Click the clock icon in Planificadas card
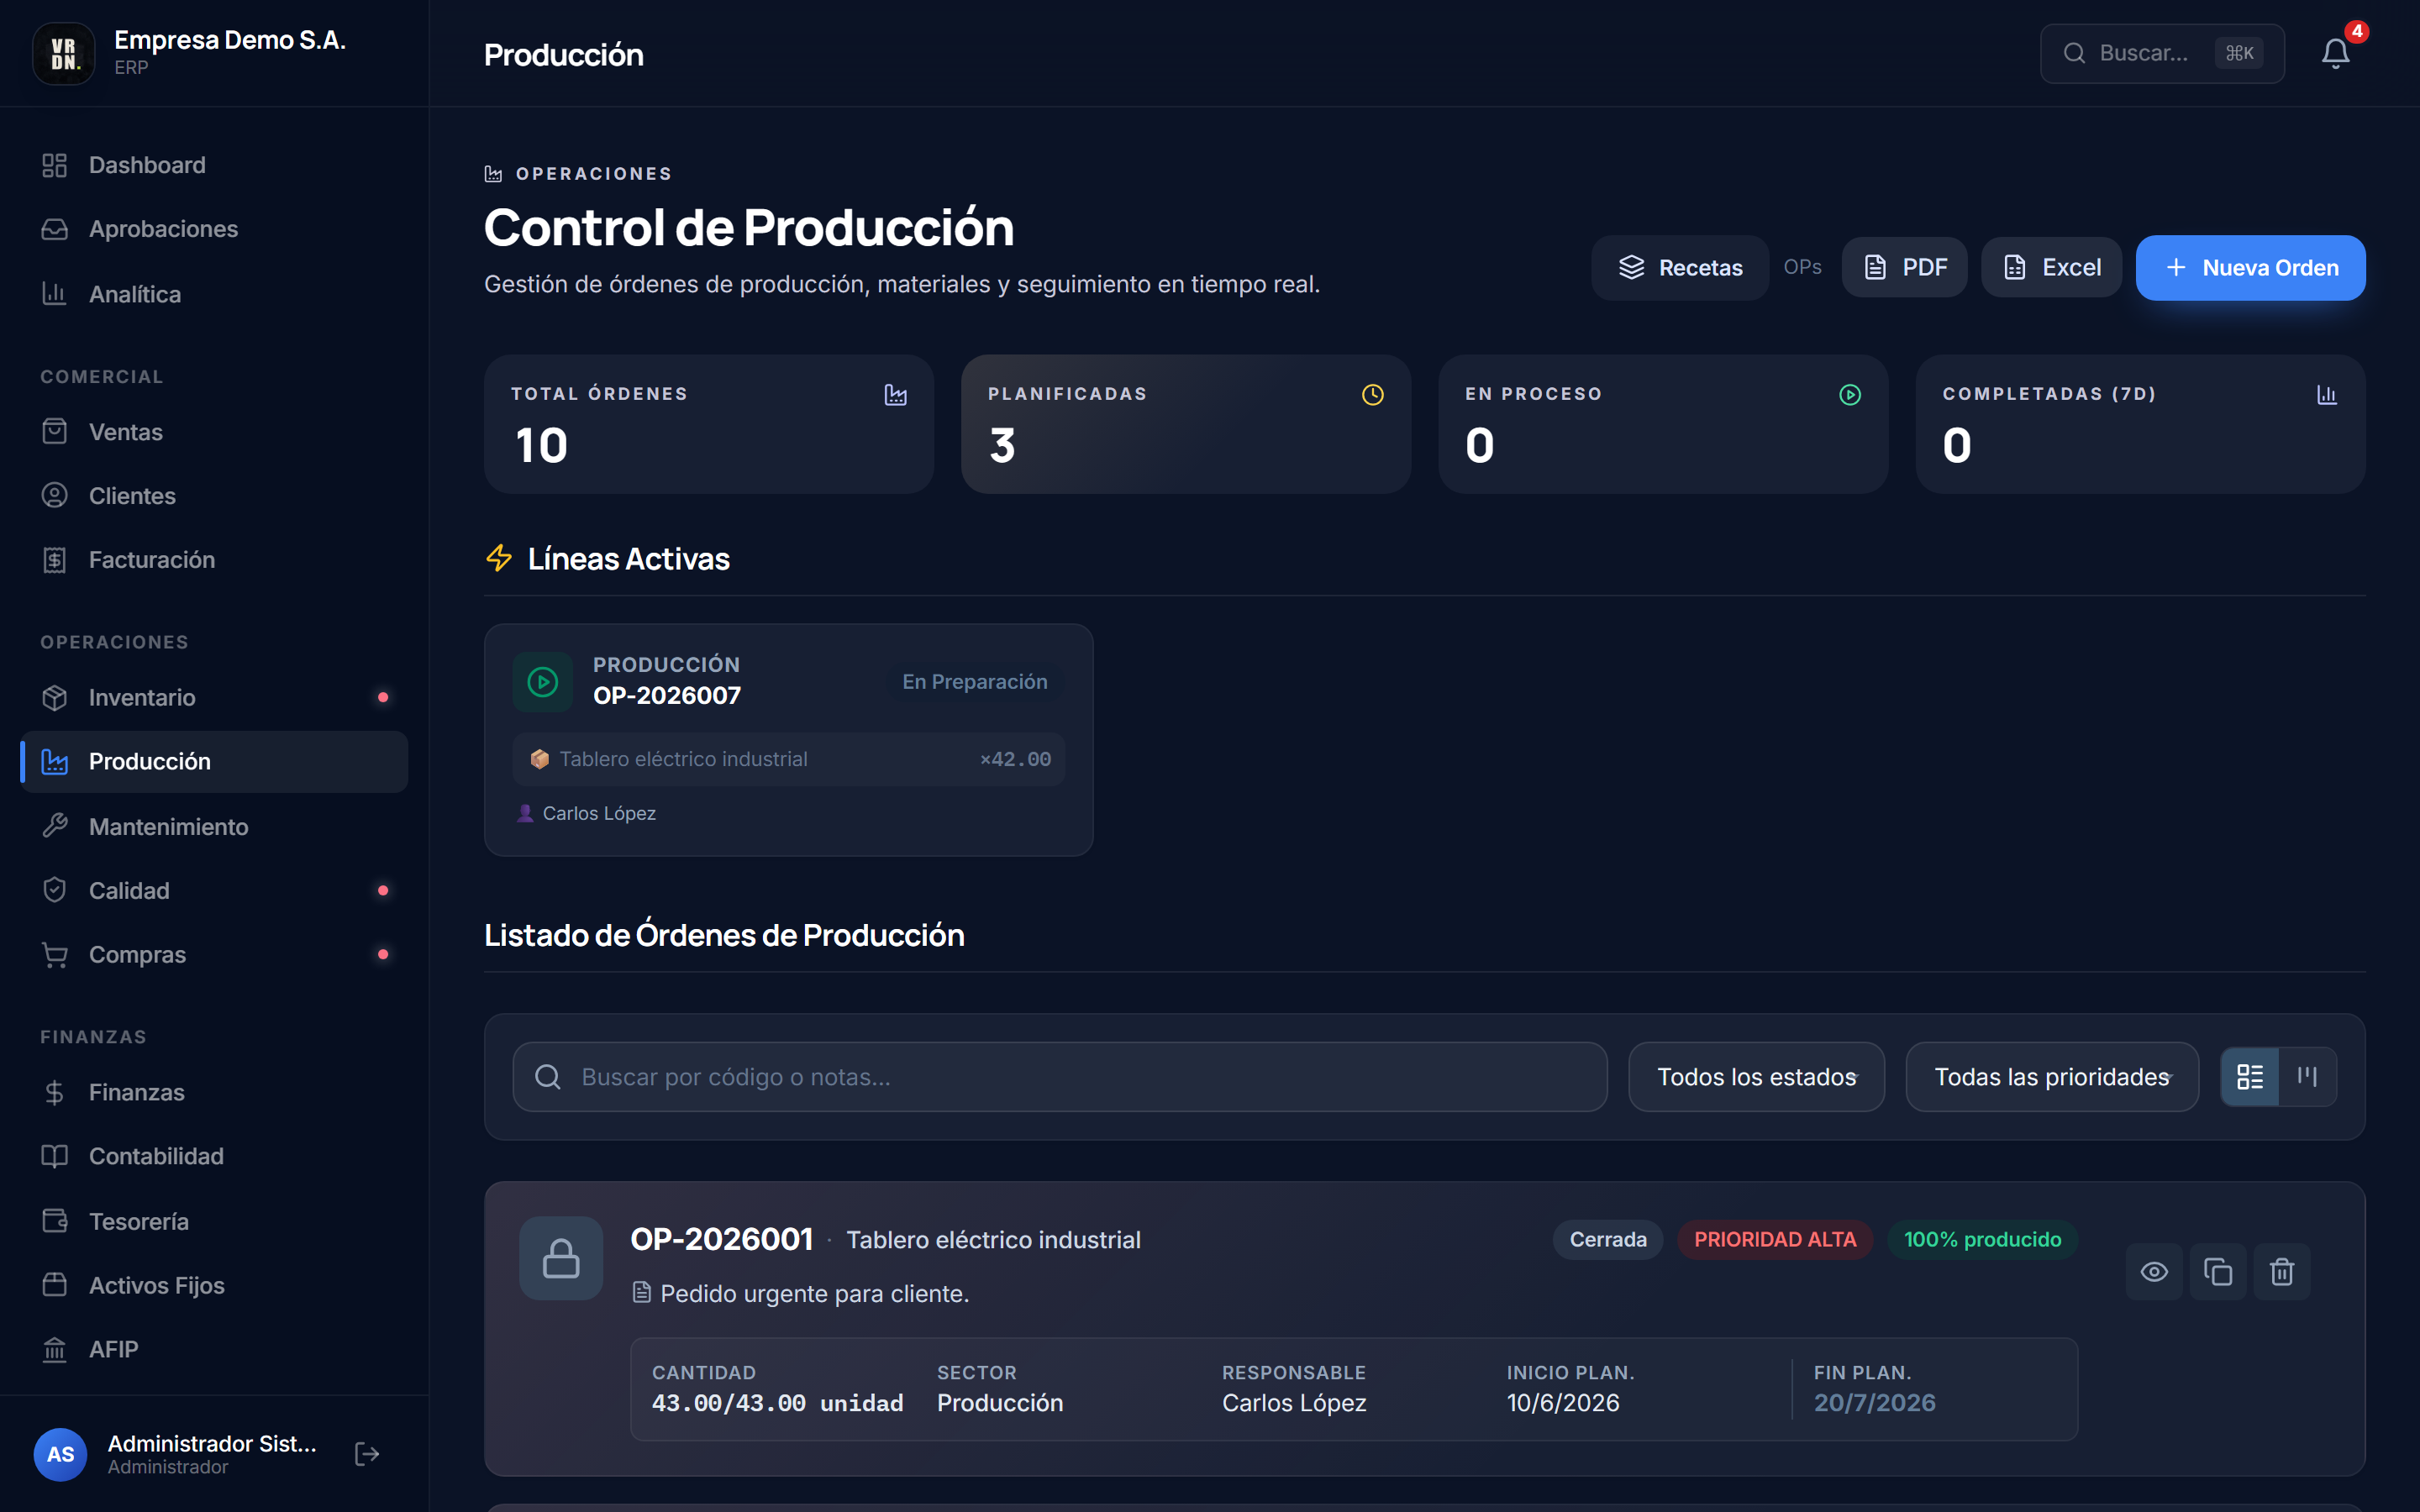Screen dimensions: 2420x1512 pyautogui.click(x=1373, y=395)
